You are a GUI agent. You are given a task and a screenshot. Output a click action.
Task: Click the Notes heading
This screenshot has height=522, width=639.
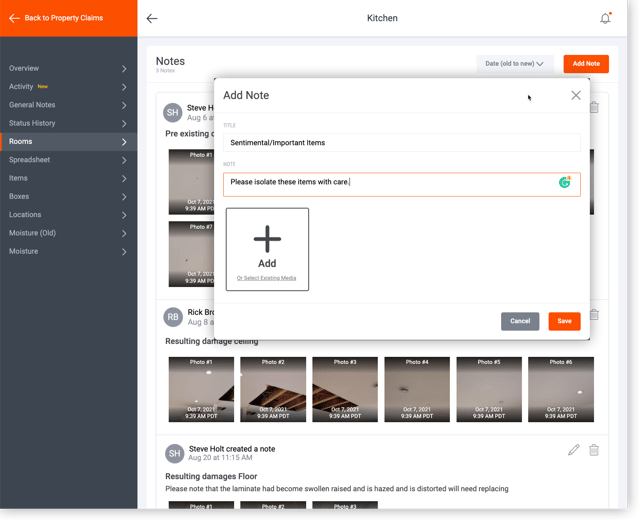pyautogui.click(x=170, y=61)
